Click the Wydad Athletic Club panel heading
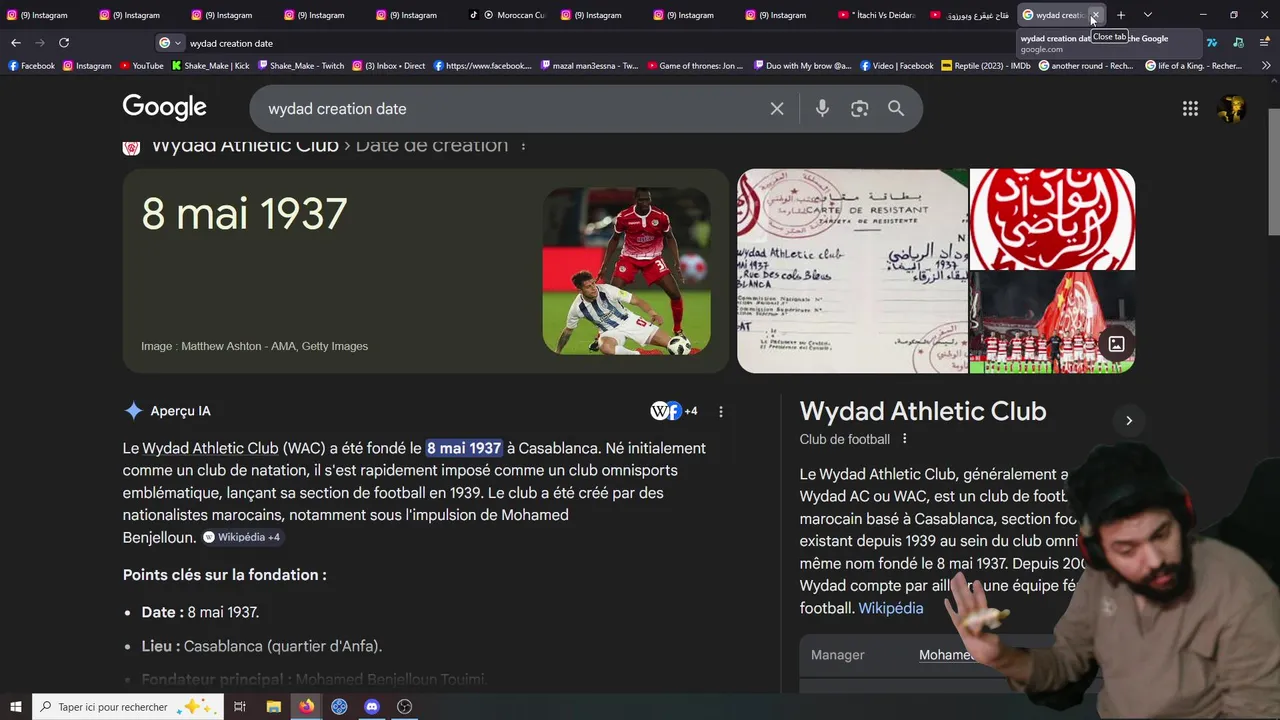Image resolution: width=1280 pixels, height=720 pixels. [x=922, y=411]
